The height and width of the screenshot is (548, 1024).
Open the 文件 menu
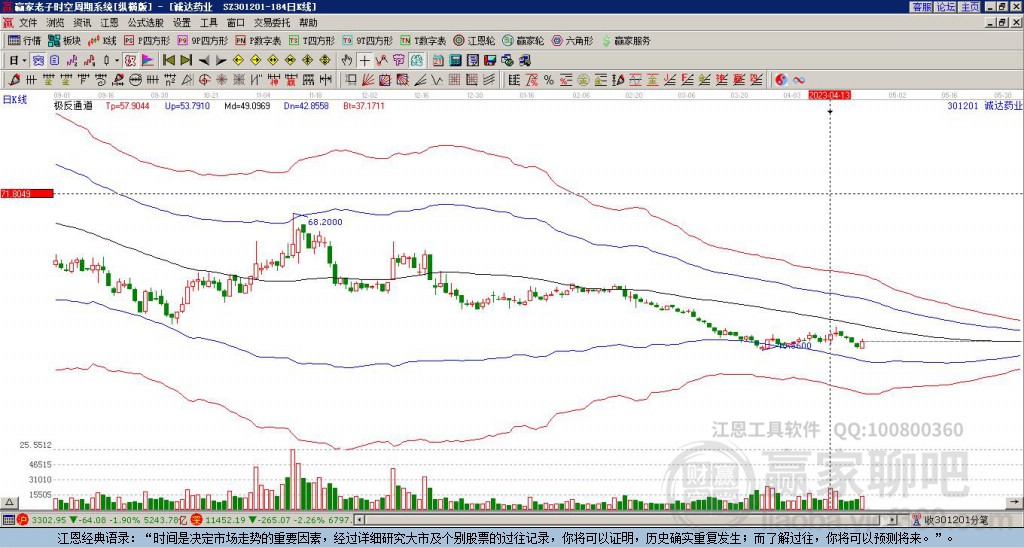point(28,23)
